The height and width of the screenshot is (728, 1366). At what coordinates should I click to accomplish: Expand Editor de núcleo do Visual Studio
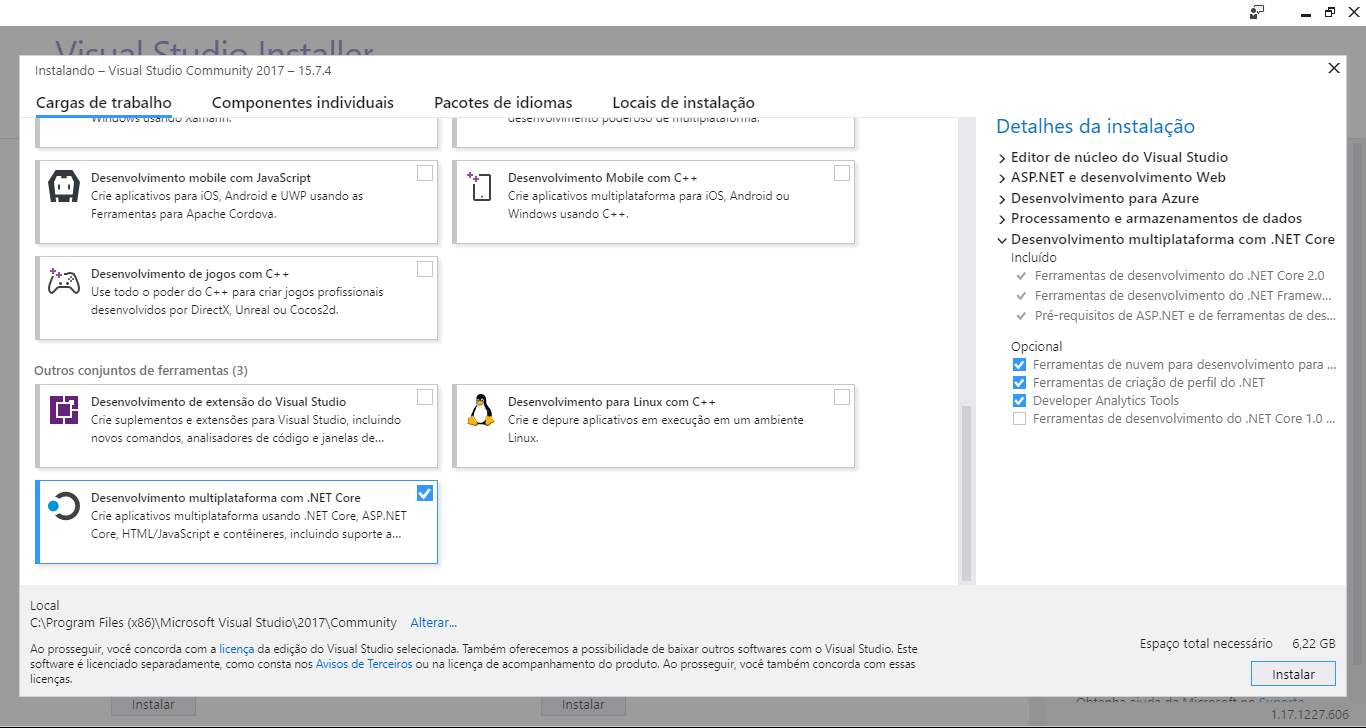point(1003,158)
